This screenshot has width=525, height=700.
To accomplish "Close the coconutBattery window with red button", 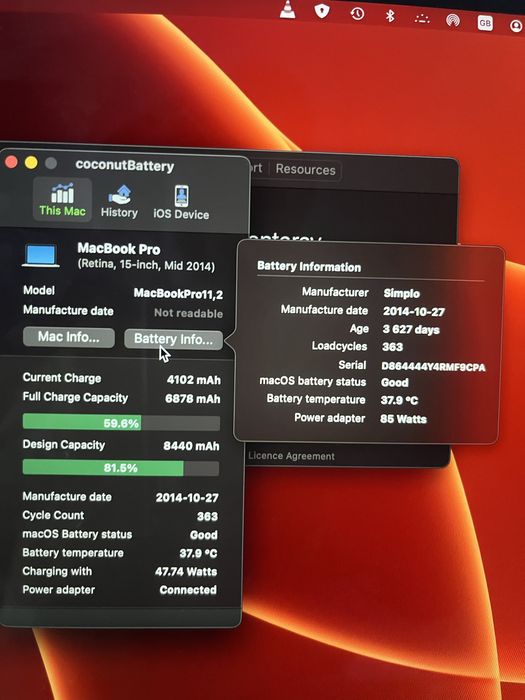I will [x=11, y=162].
